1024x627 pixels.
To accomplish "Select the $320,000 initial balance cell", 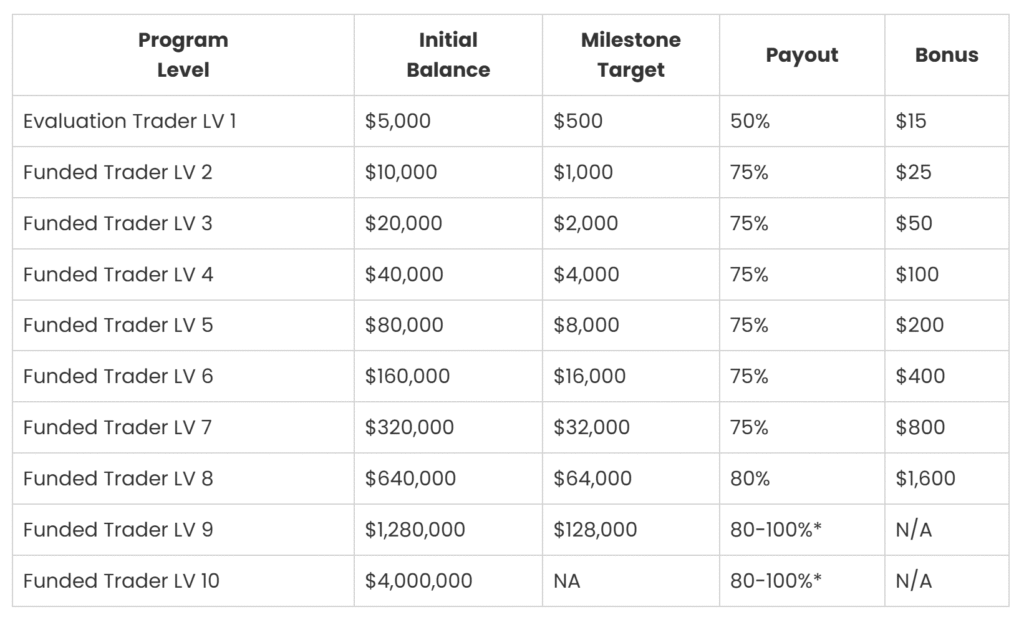I will pyautogui.click(x=448, y=427).
